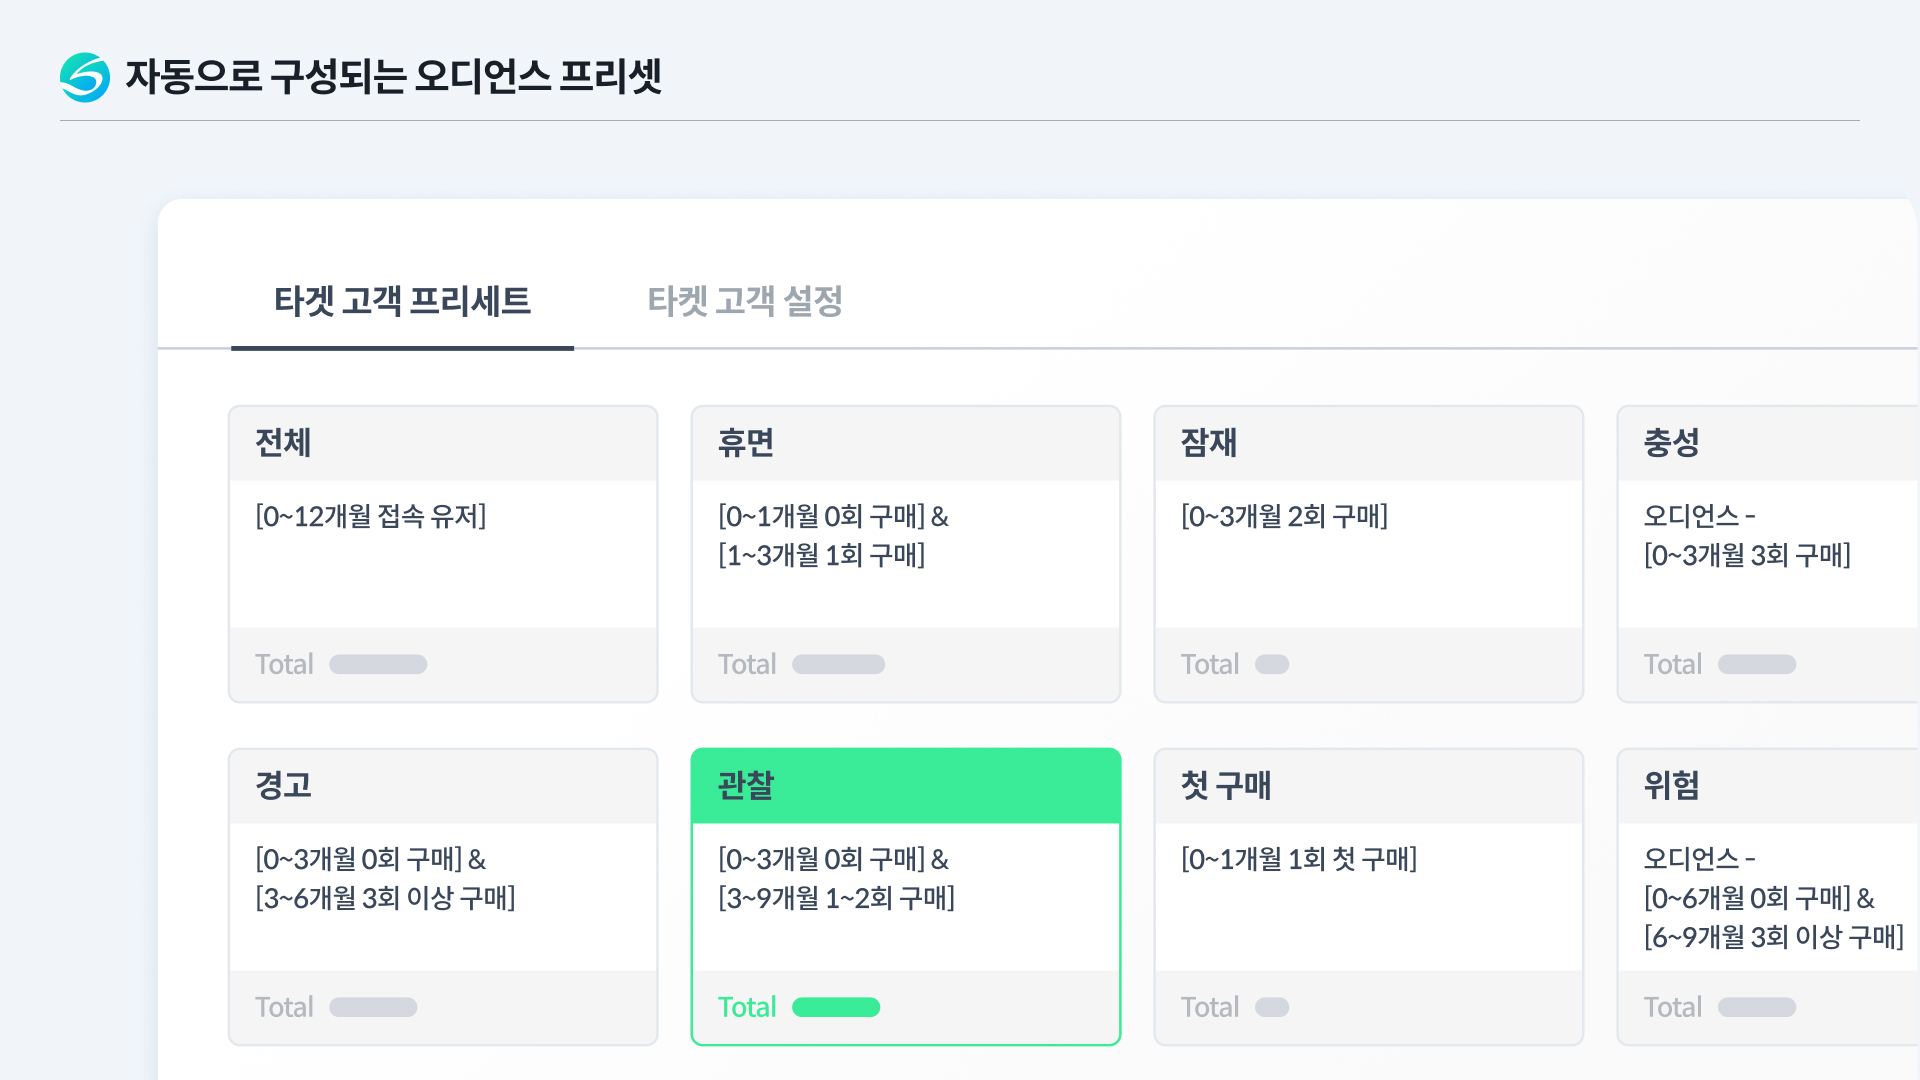This screenshot has width=1920, height=1080.
Task: Click the 자동으로 구성되는 오디언스 프리셋 heading
Action: [x=393, y=77]
